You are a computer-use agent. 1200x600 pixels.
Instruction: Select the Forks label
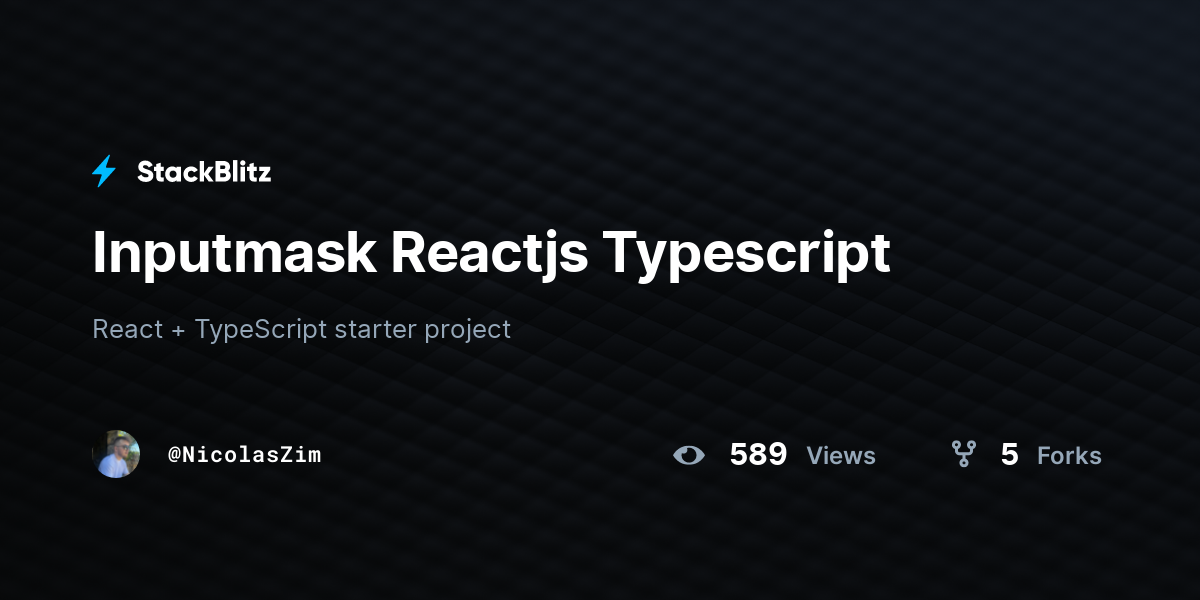click(1069, 456)
